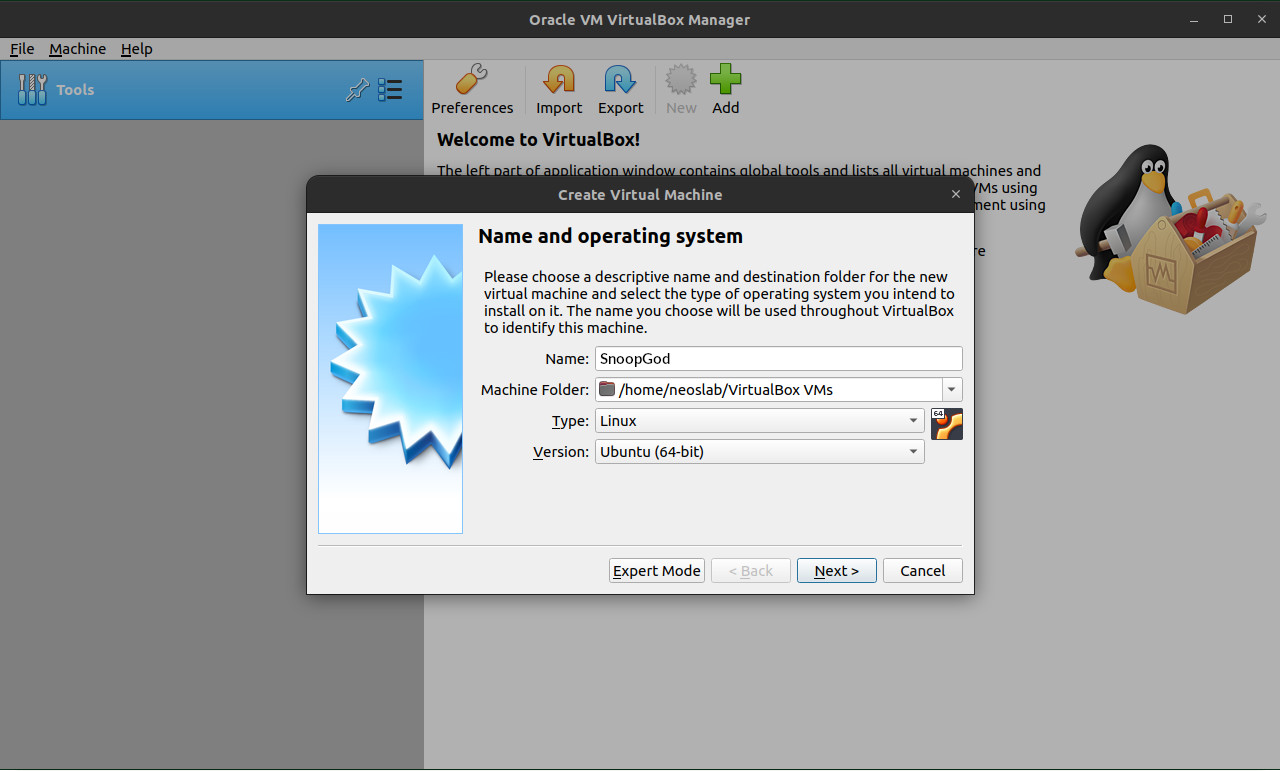Cancel the virtual machine creation
1280x771 pixels.
tap(923, 571)
